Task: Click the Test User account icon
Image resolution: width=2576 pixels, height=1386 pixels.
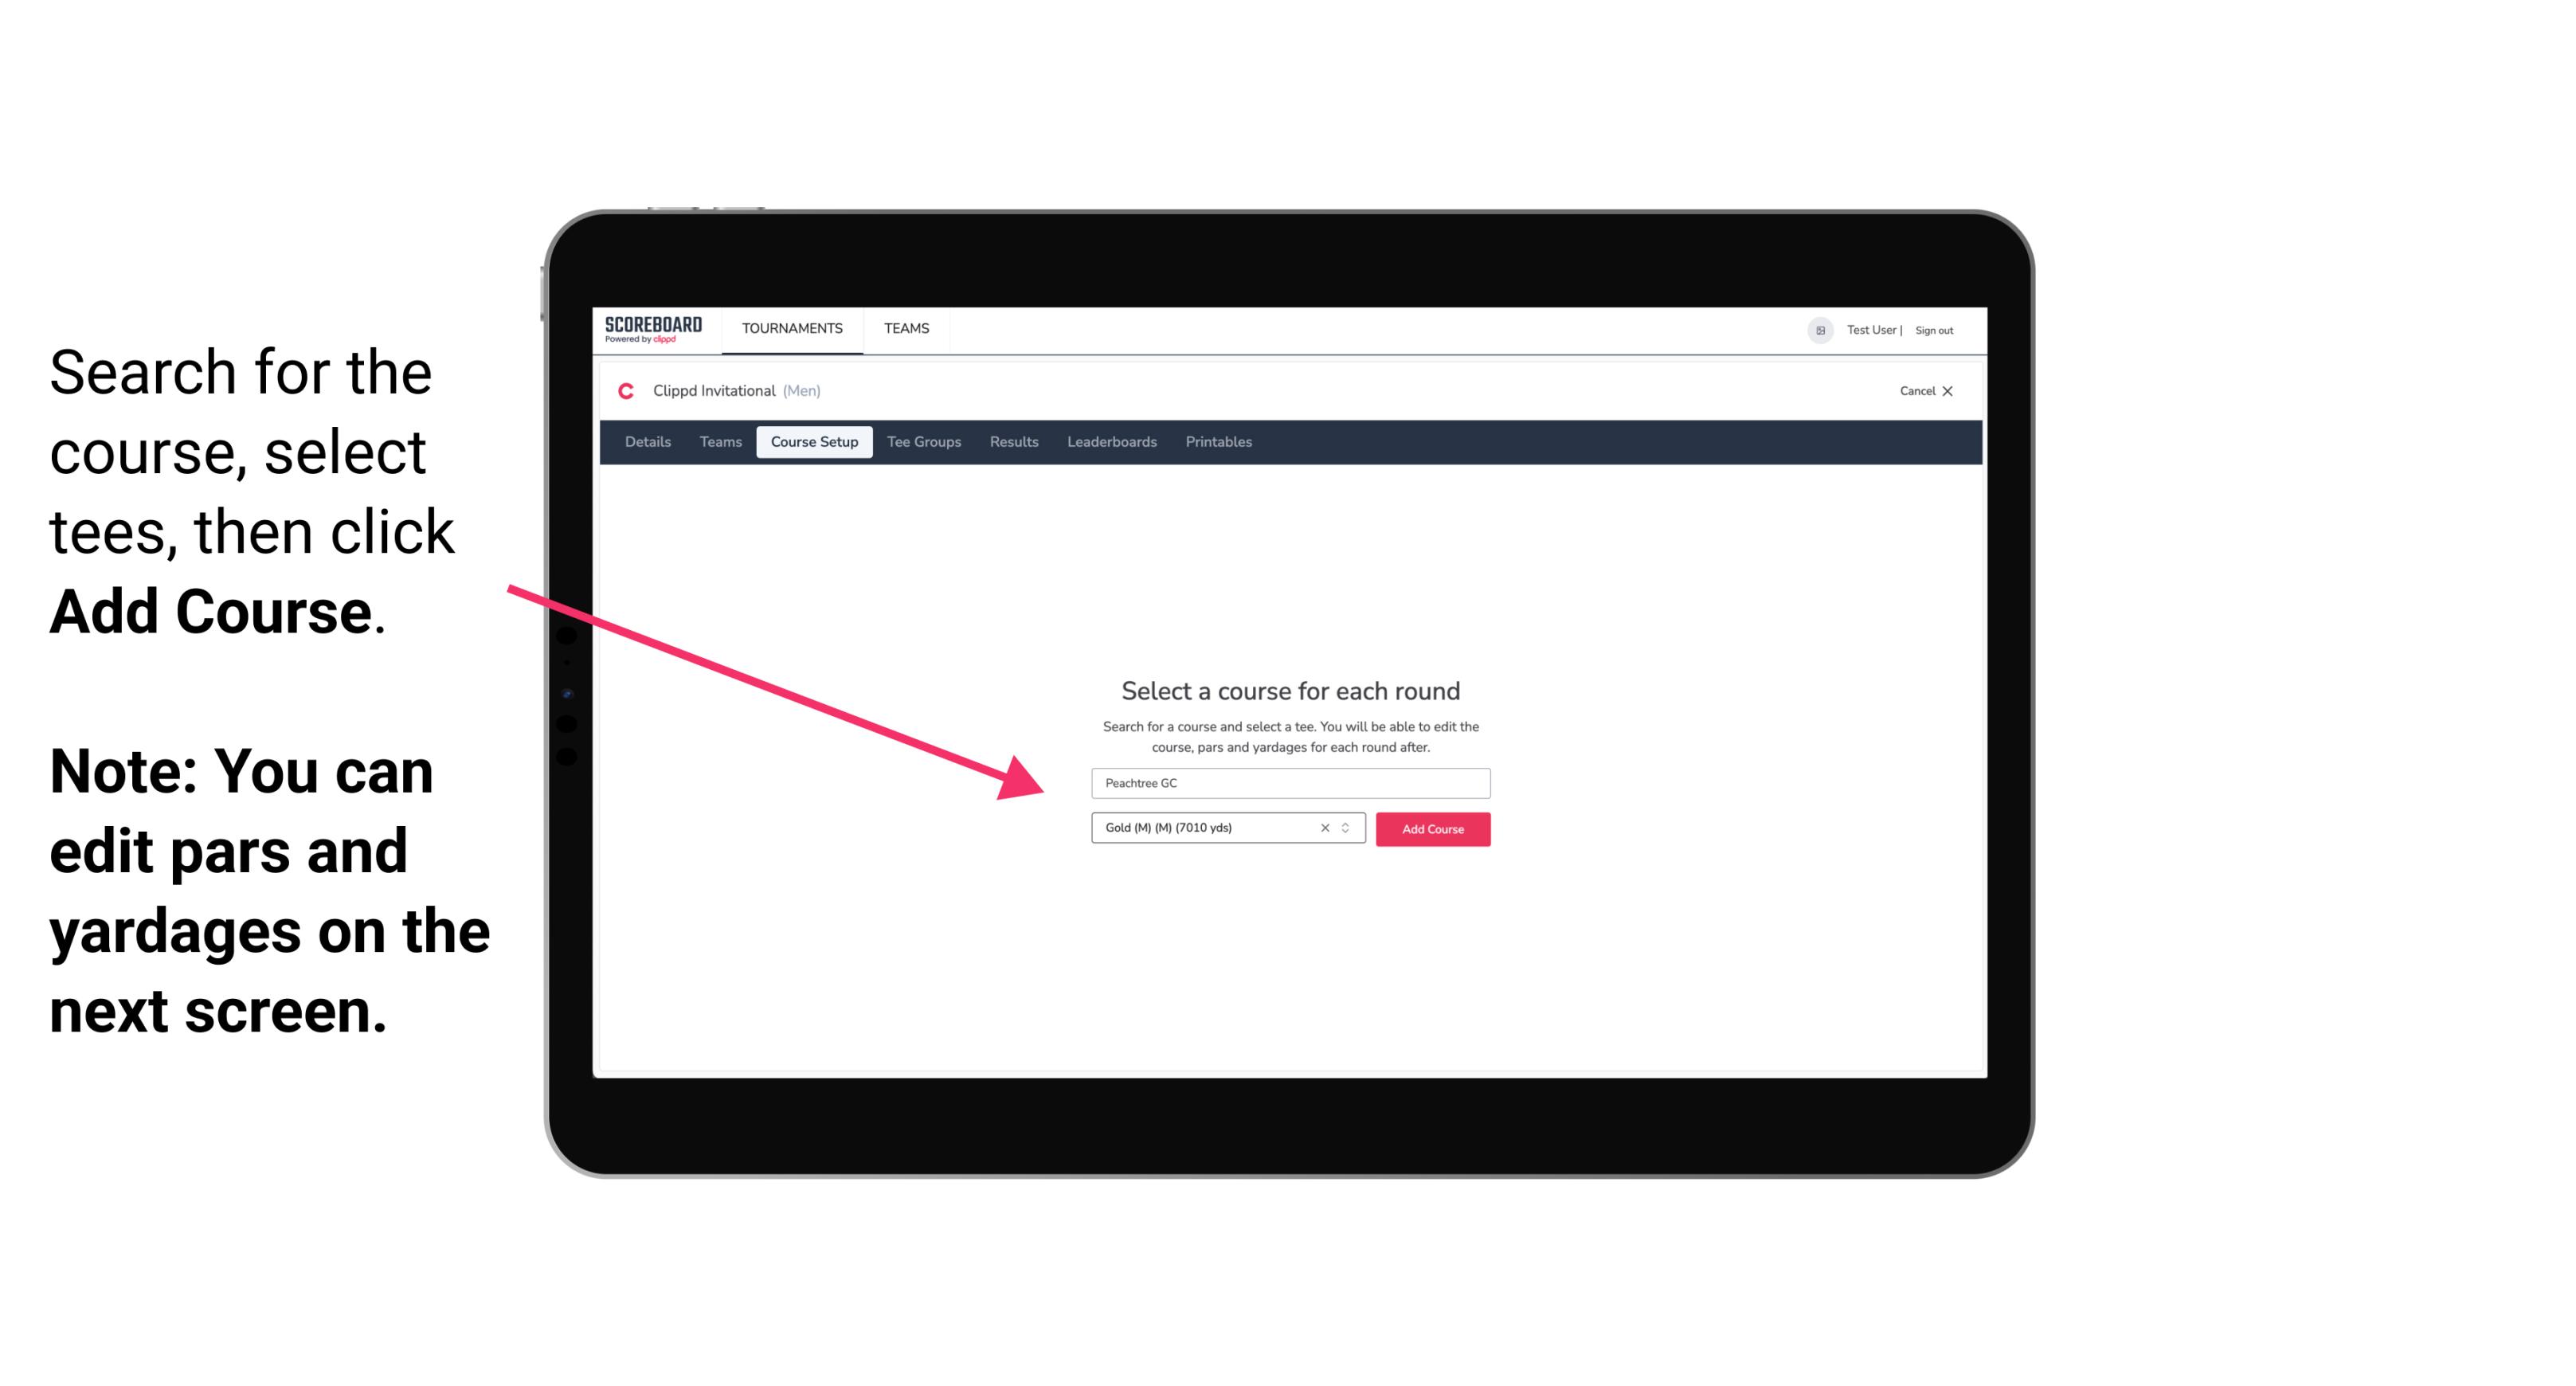Action: [x=1812, y=330]
